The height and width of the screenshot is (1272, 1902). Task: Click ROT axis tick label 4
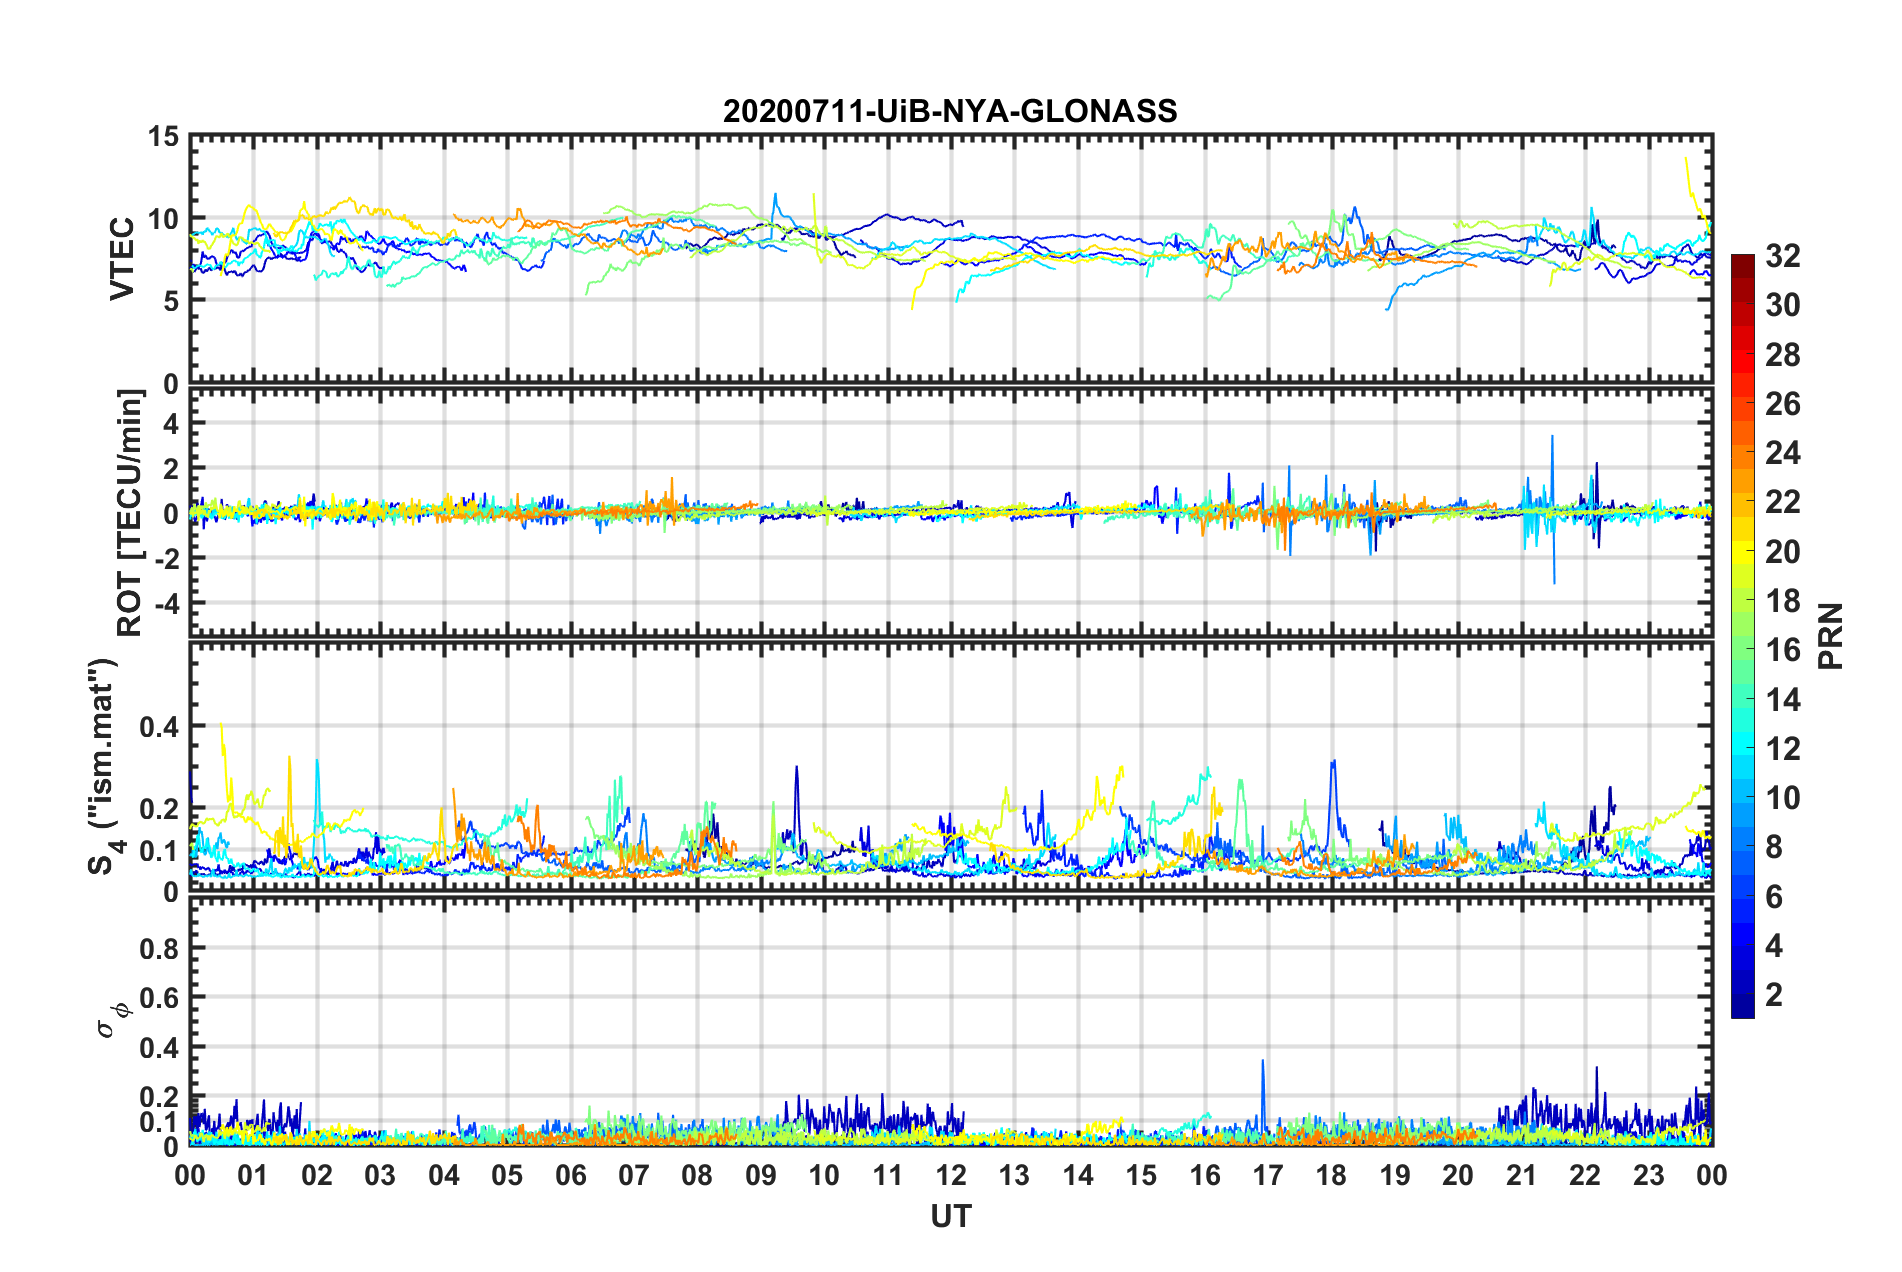point(171,424)
